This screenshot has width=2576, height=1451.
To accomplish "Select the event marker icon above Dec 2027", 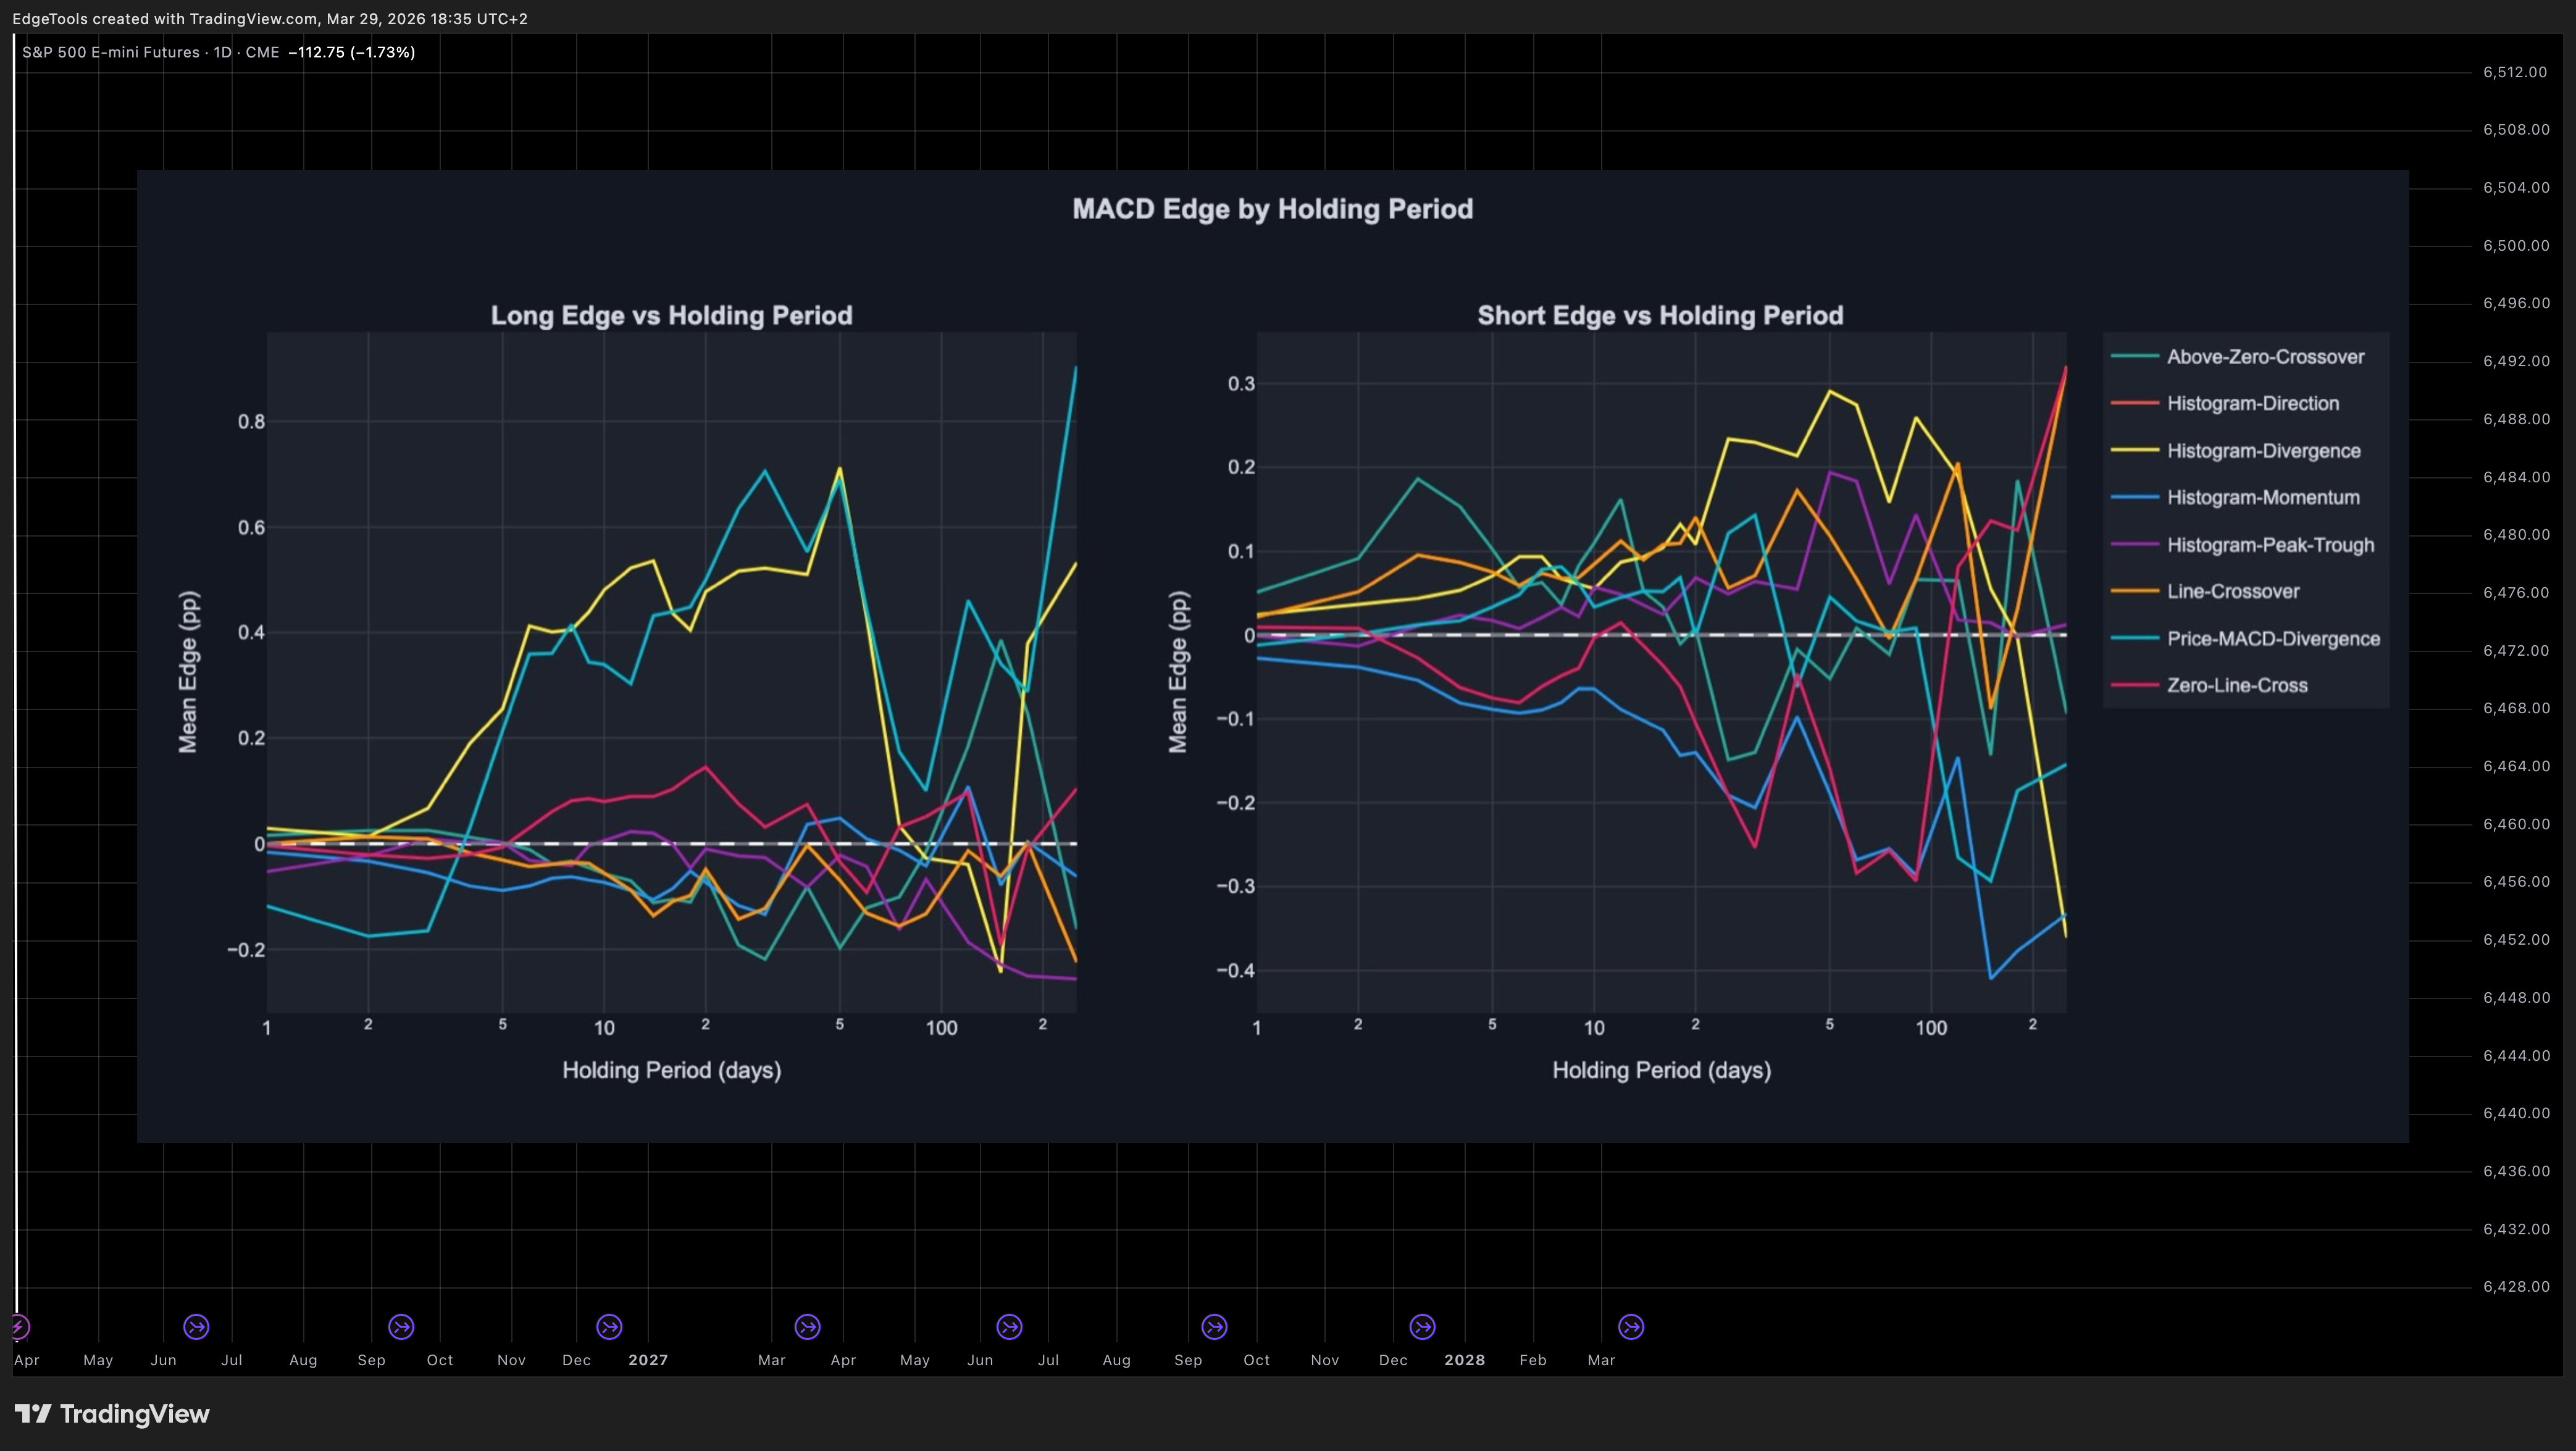I will click(1423, 1327).
